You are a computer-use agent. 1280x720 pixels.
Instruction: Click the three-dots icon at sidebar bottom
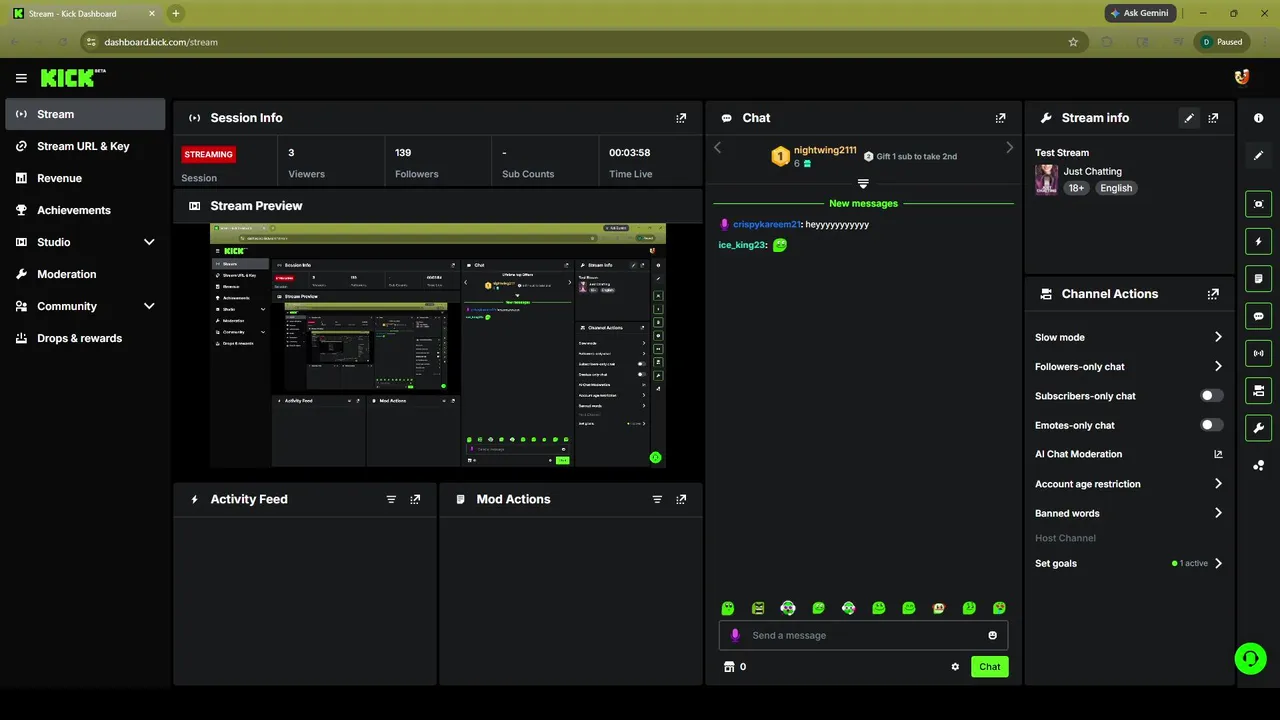[x=1259, y=465]
